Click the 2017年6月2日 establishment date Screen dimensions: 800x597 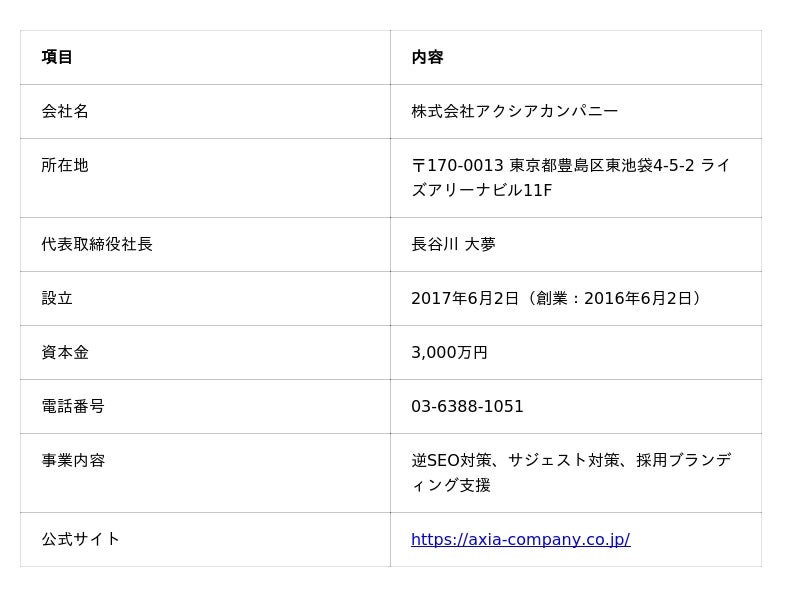(465, 298)
